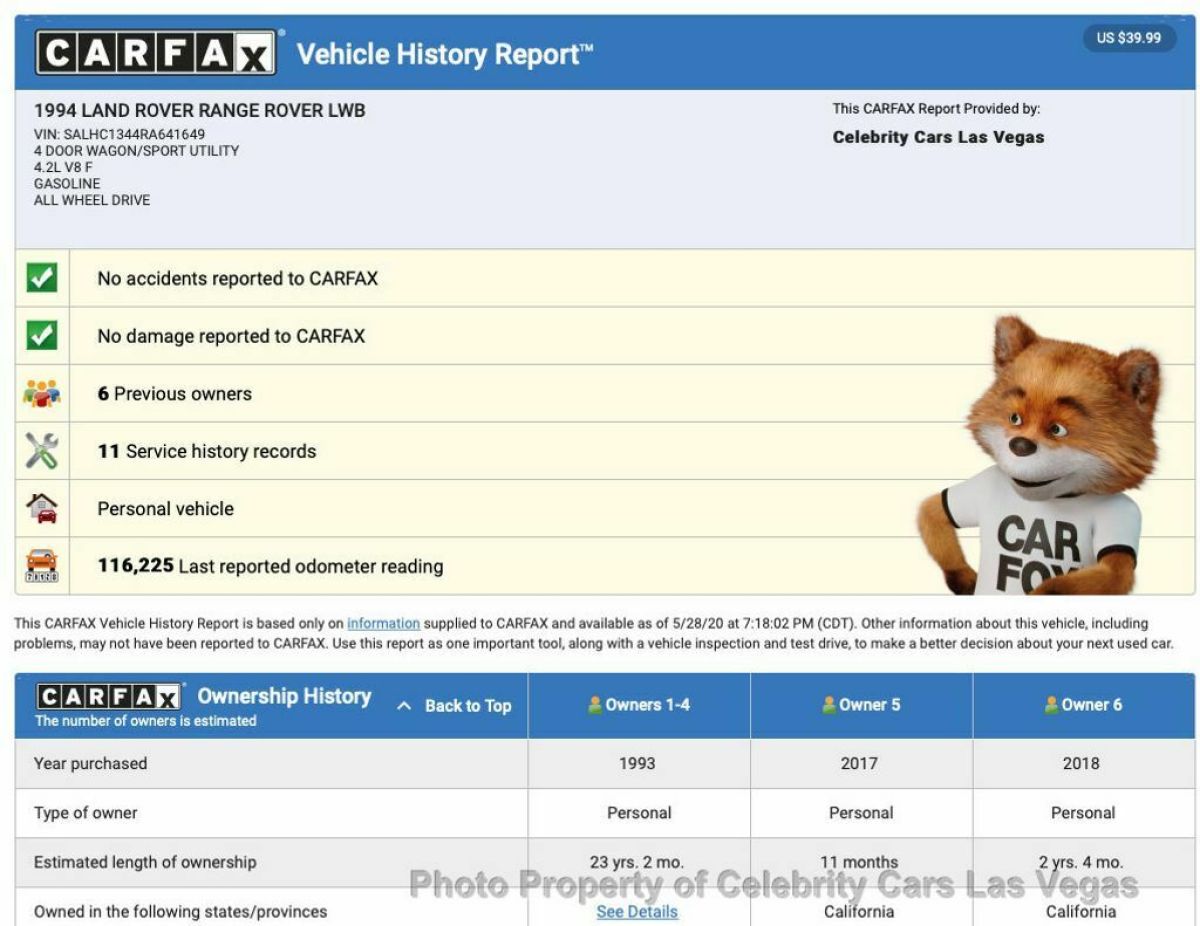
Task: Click the no damage green checkmark
Action: click(41, 336)
